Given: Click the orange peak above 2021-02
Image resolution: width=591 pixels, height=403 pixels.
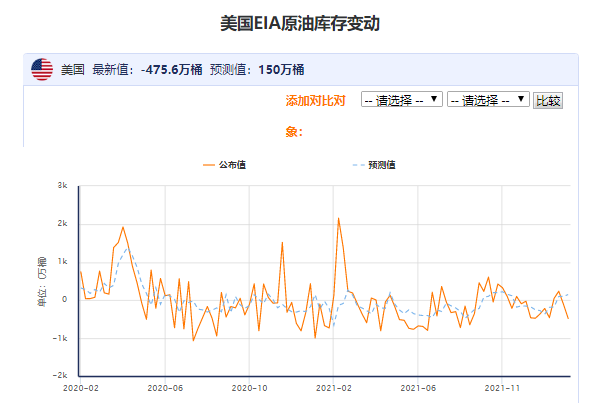Looking at the screenshot, I should pos(338,219).
